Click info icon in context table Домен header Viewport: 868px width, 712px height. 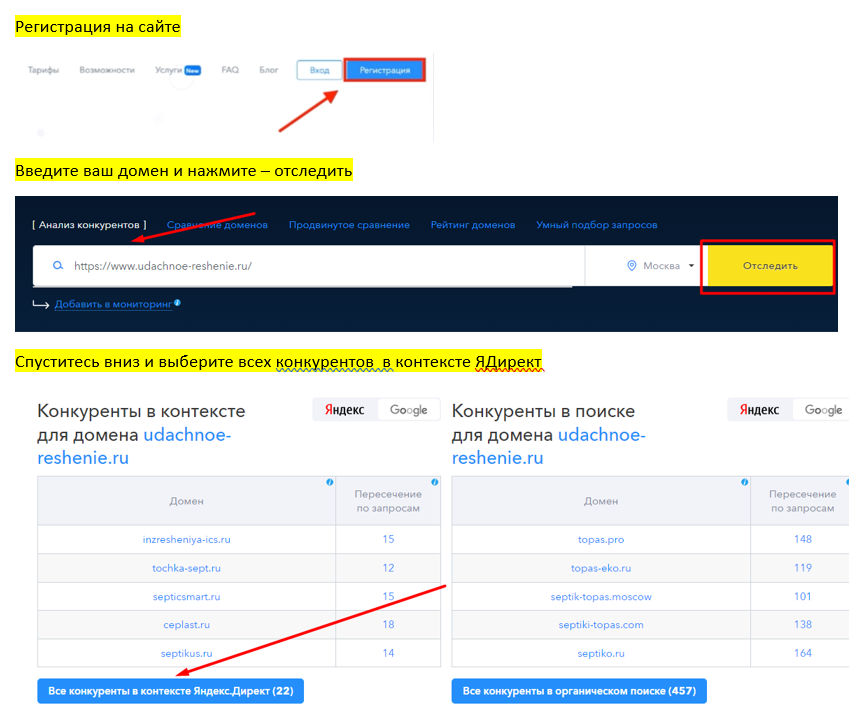(x=329, y=482)
